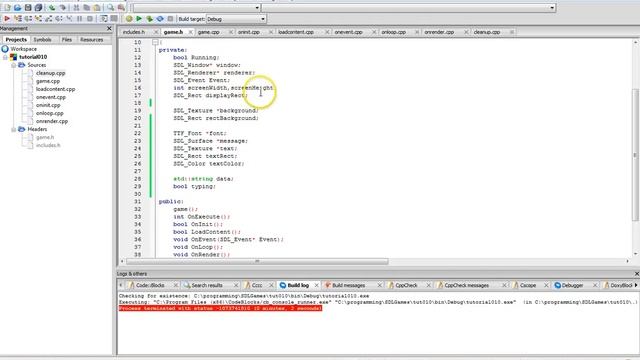Click the Build and run icon

[x=149, y=19]
